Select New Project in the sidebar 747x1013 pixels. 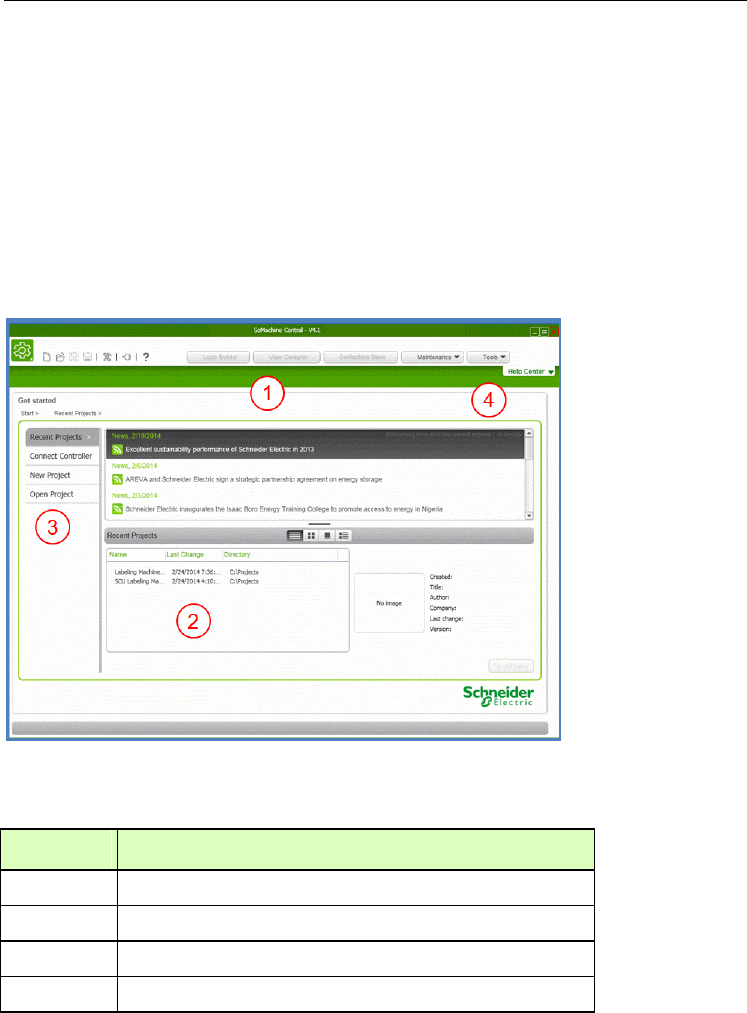62,475
